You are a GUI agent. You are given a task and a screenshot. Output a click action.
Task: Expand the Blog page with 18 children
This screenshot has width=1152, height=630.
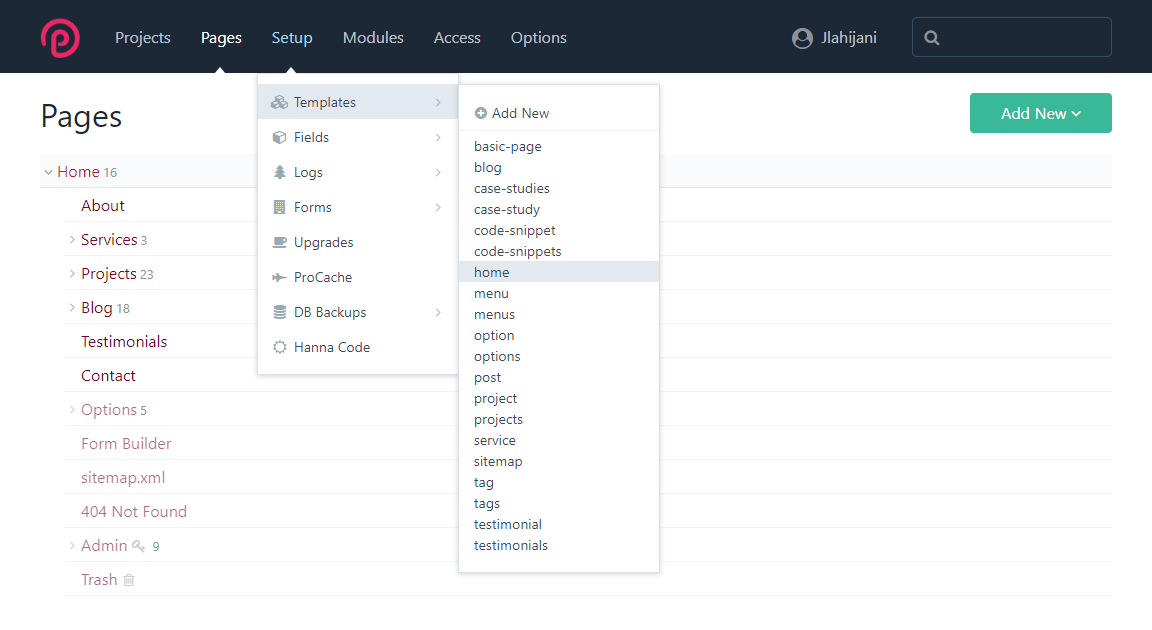pyautogui.click(x=70, y=307)
